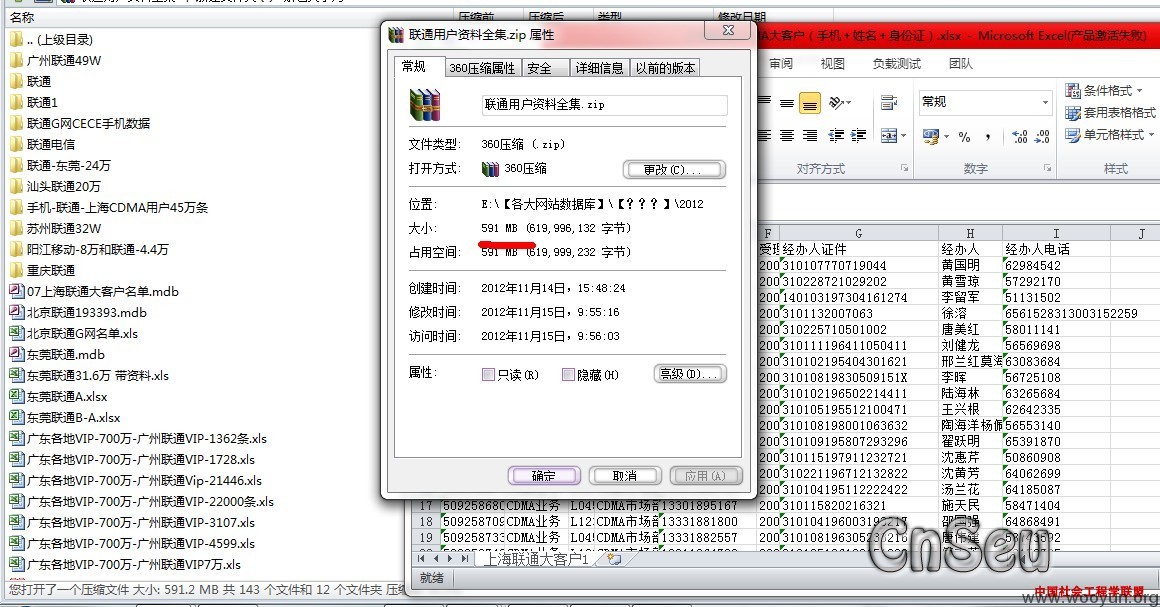Select the 广州联通49W folder in archive list

point(56,60)
